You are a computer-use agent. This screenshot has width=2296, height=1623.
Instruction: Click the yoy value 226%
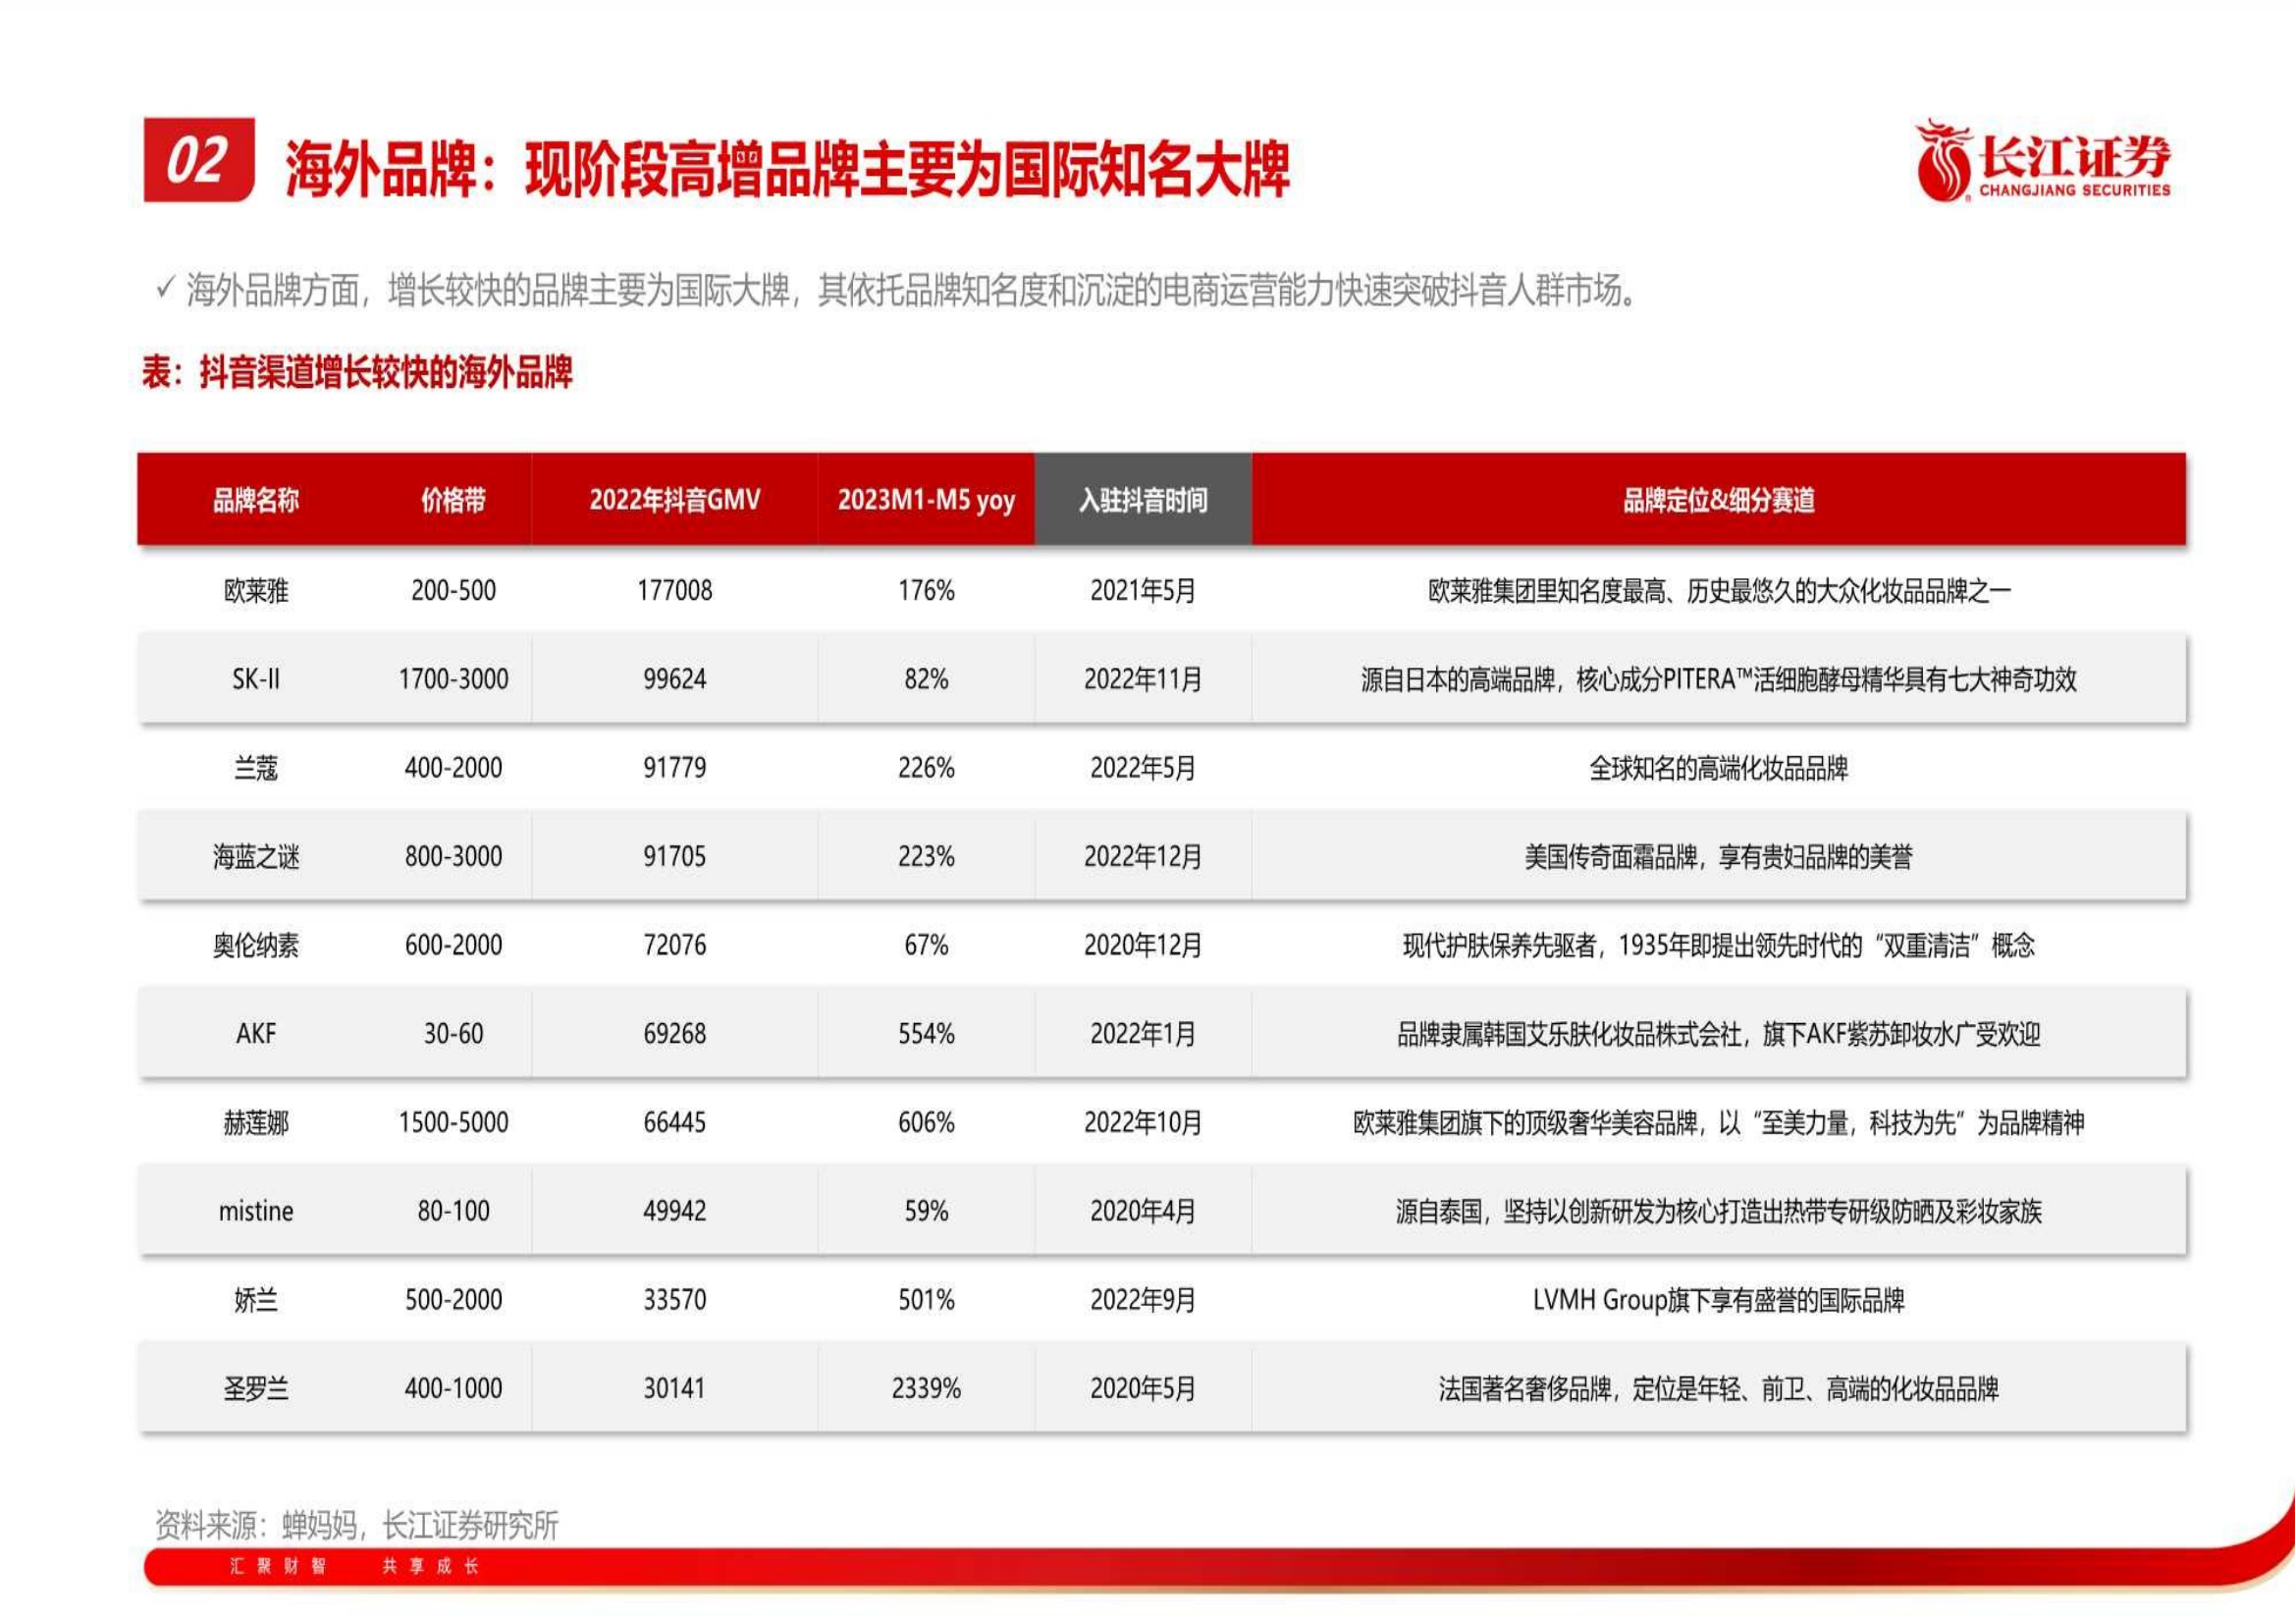[926, 768]
